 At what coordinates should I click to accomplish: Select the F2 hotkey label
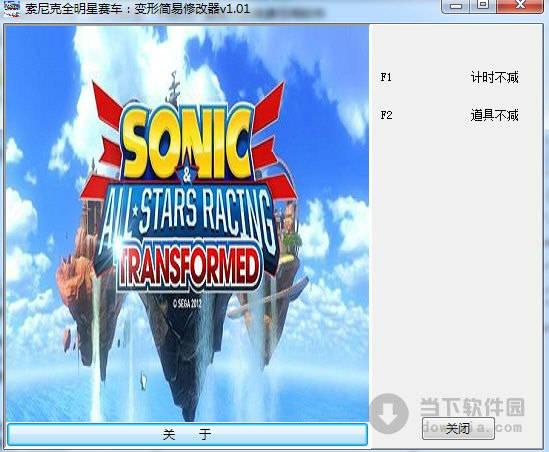[x=386, y=115]
